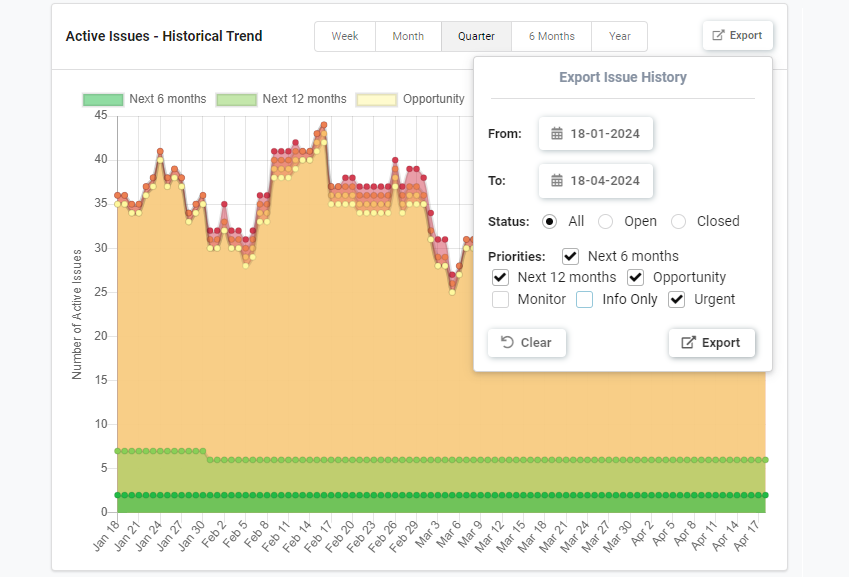Image resolution: width=849 pixels, height=577 pixels.
Task: Enable the Monitor priority checkbox
Action: click(x=500, y=299)
